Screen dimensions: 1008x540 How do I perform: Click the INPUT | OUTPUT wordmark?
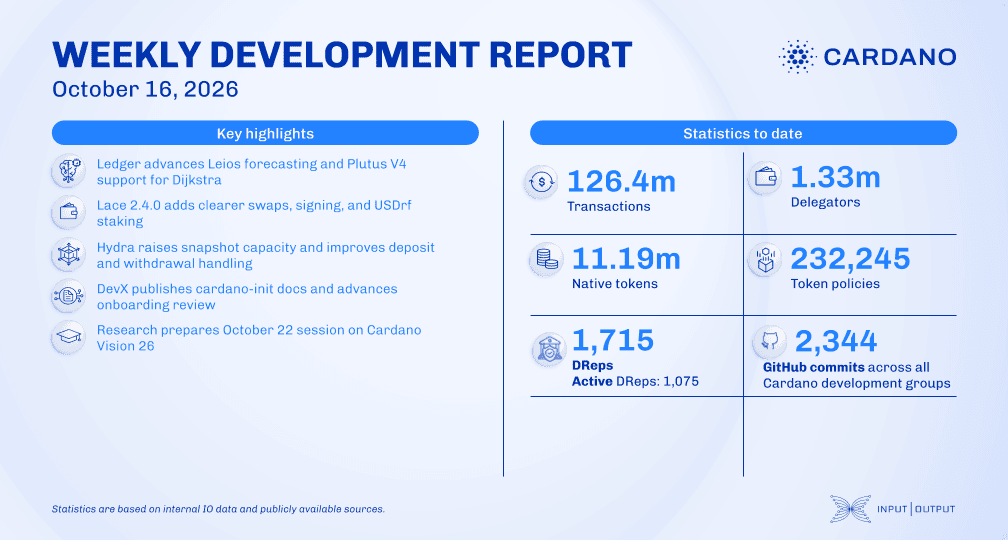(x=916, y=509)
